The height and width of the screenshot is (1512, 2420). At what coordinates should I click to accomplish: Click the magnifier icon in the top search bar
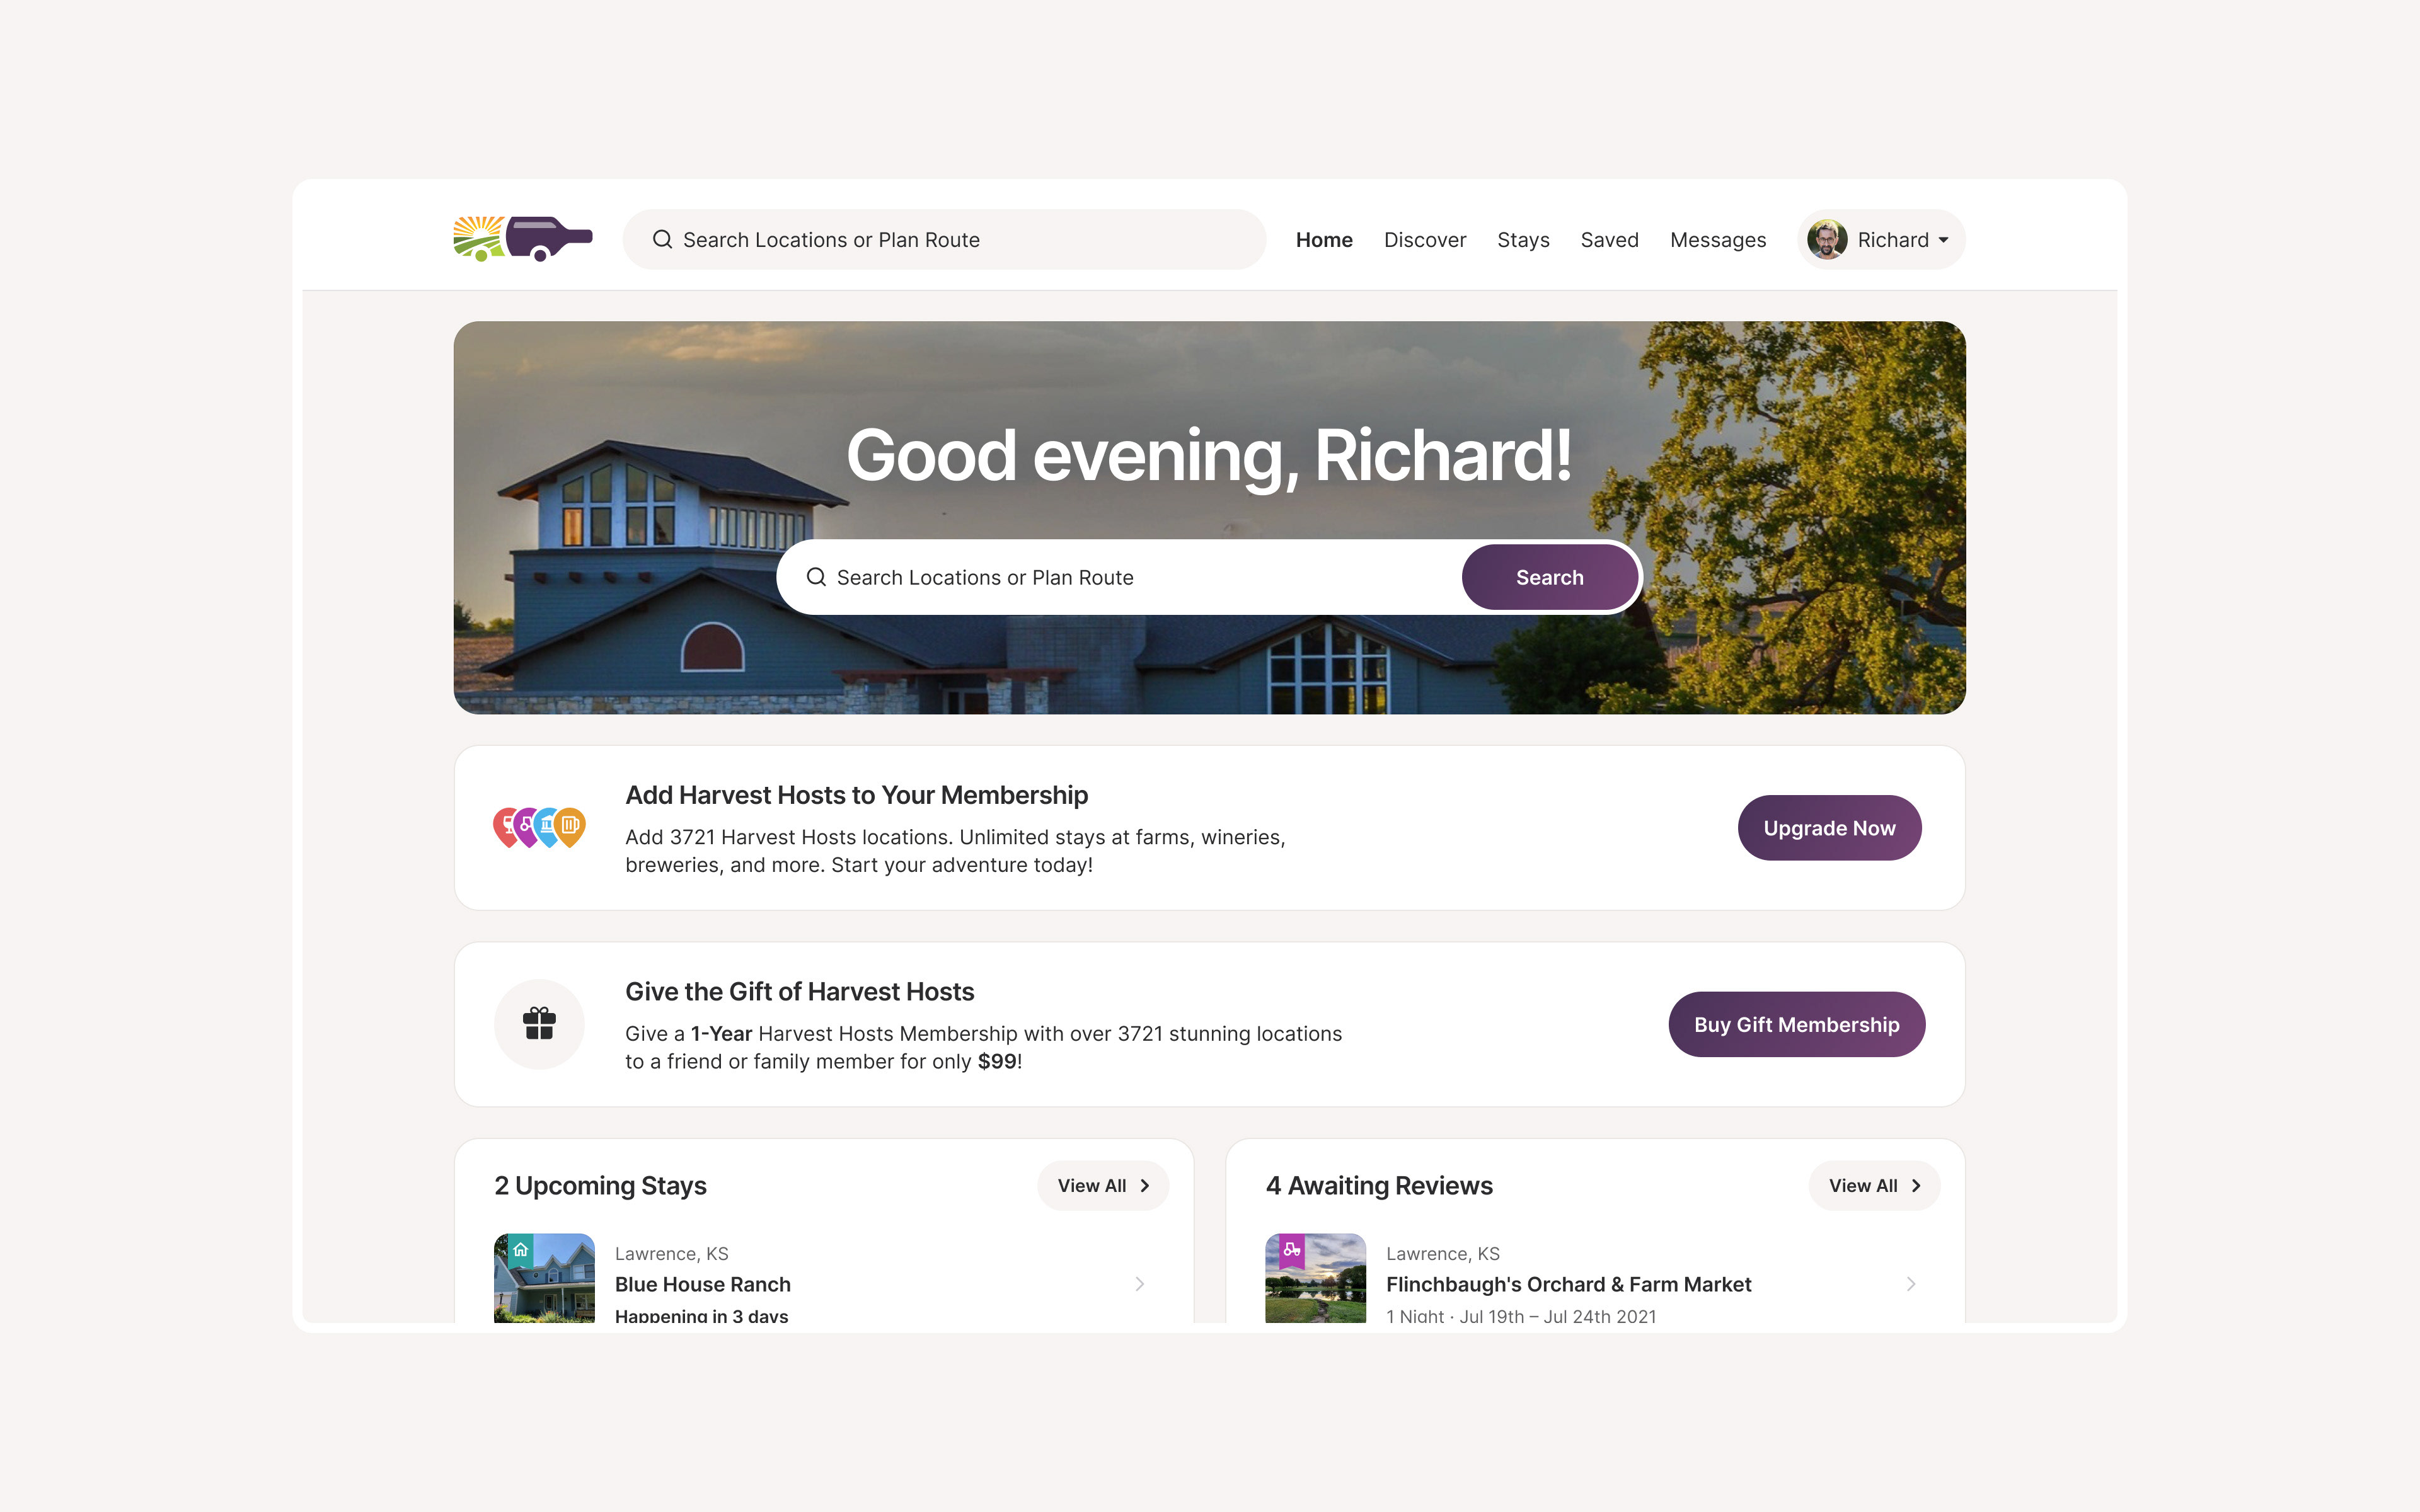662,239
